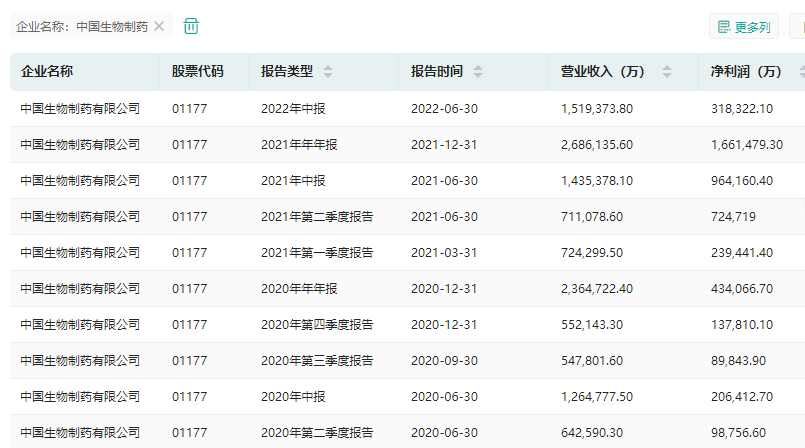Click date 2021-03-31

(x=444, y=252)
